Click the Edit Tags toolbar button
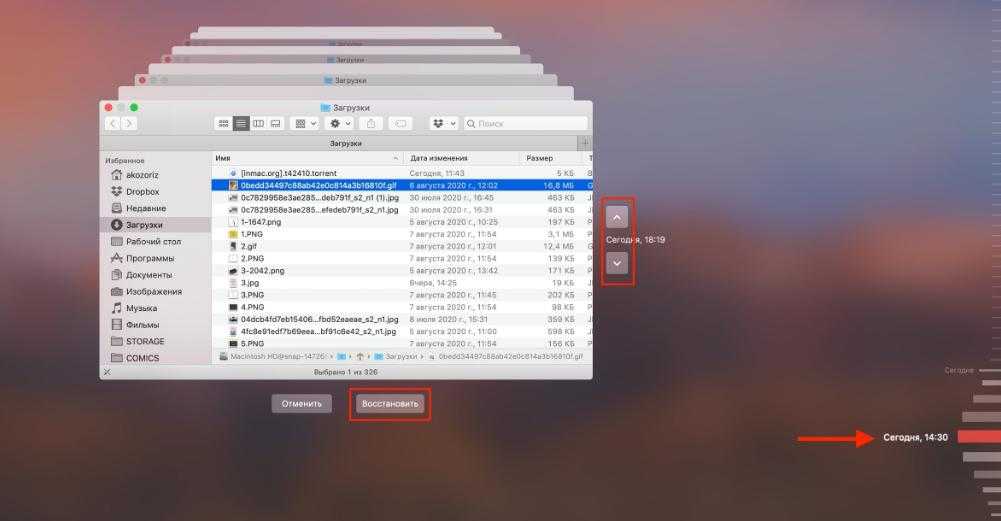The height and width of the screenshot is (521, 1001). (400, 123)
